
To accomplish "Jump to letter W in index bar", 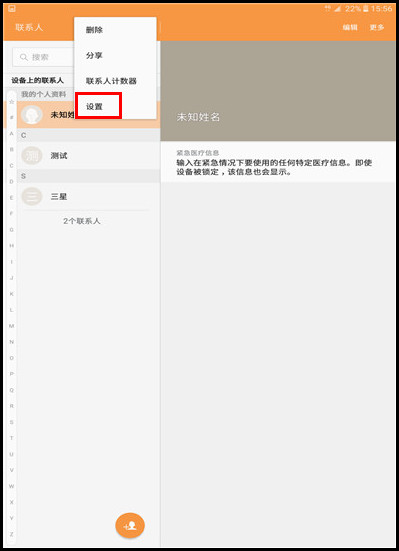I will pyautogui.click(x=12, y=486).
